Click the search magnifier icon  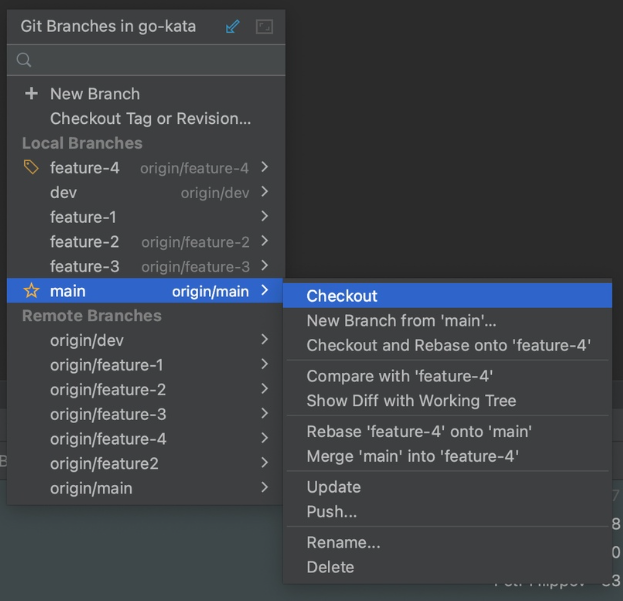(25, 60)
